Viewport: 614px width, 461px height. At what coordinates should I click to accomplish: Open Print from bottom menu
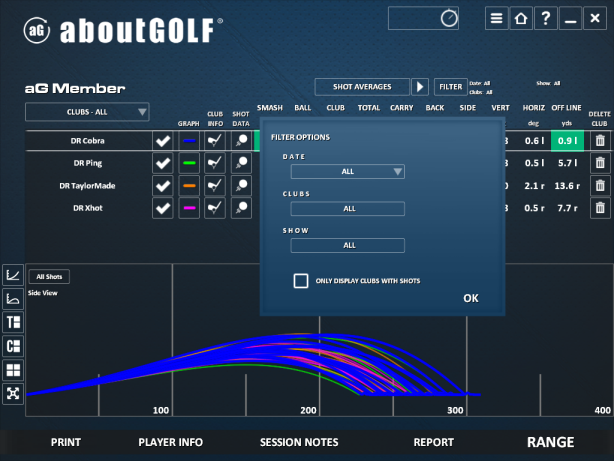click(x=66, y=442)
